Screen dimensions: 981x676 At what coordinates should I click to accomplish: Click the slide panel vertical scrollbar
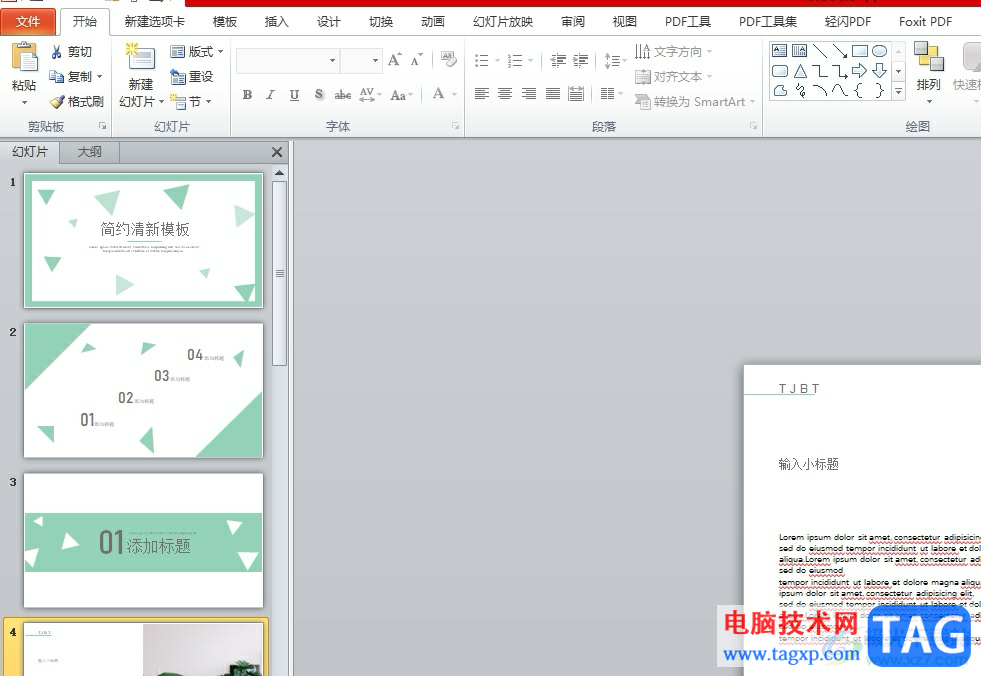[x=280, y=272]
